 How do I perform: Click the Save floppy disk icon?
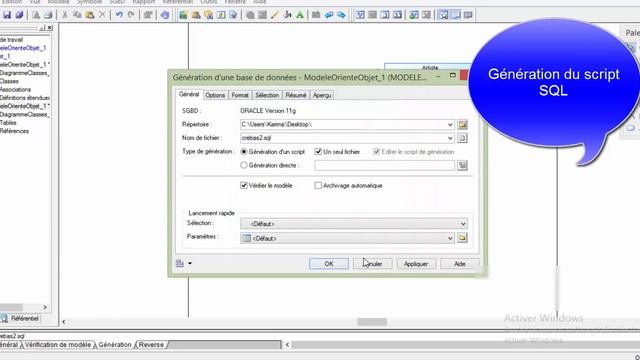pos(7,15)
